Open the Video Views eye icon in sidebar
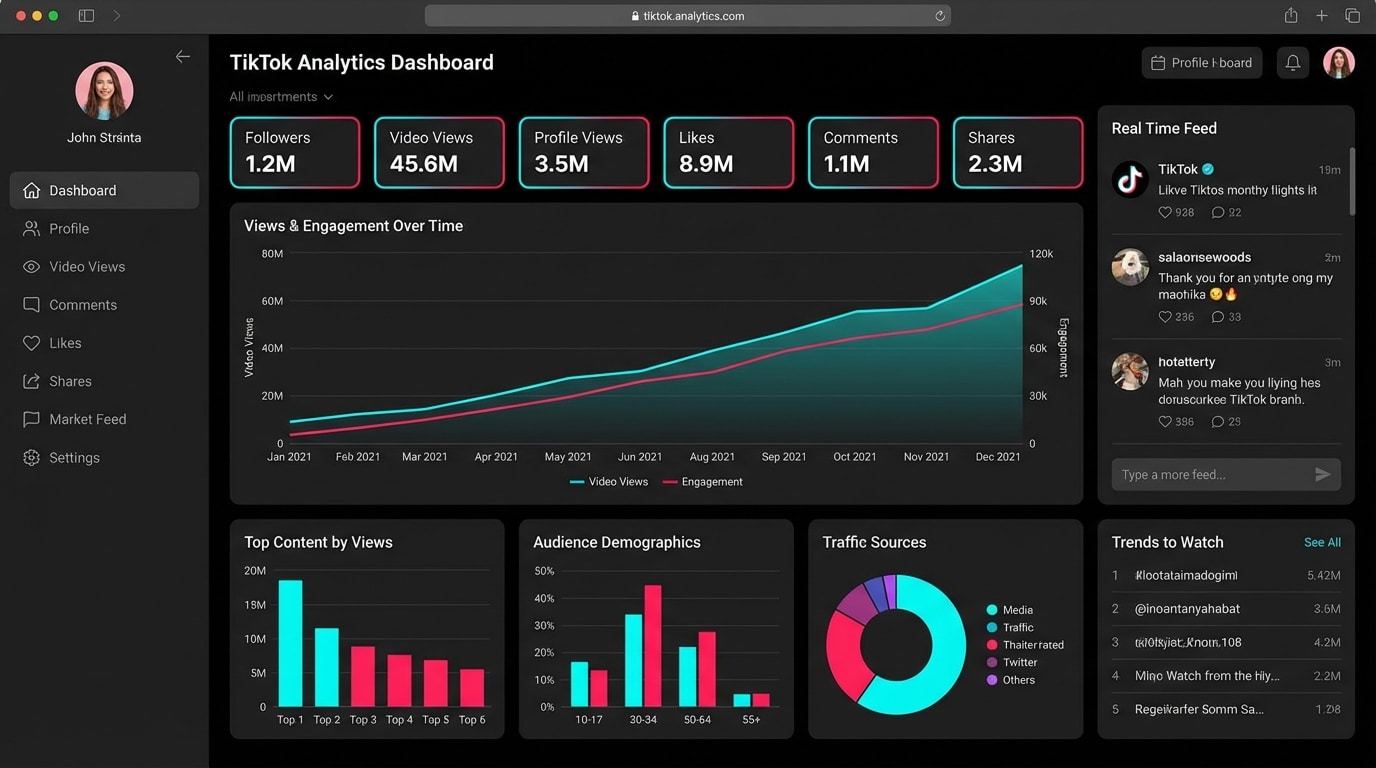The image size is (1376, 768). tap(31, 267)
